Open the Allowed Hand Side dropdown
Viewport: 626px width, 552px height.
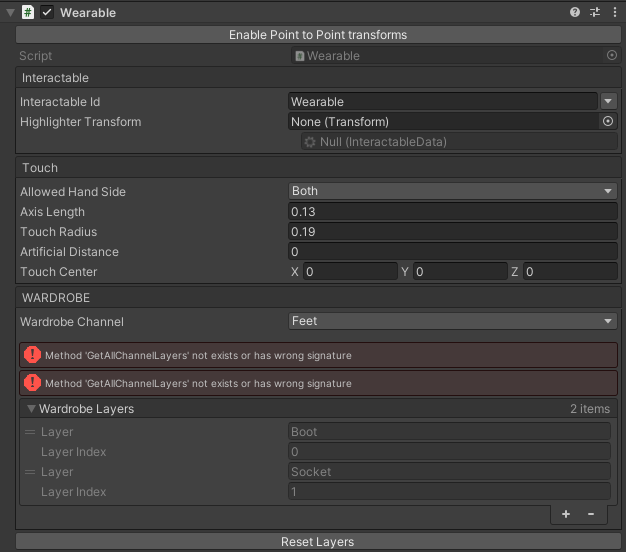pyautogui.click(x=453, y=191)
